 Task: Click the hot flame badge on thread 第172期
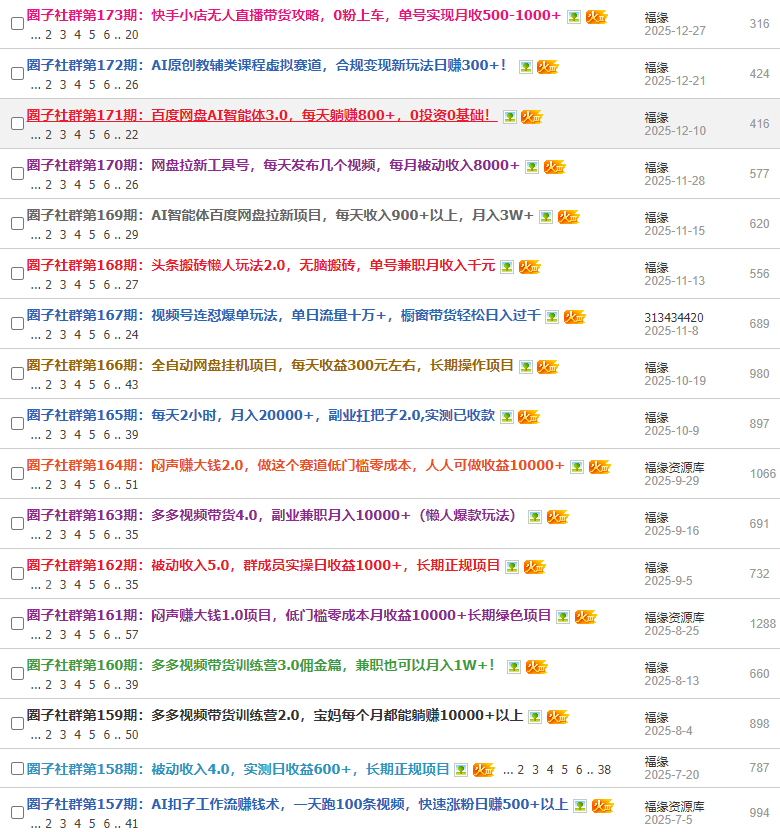(x=548, y=67)
